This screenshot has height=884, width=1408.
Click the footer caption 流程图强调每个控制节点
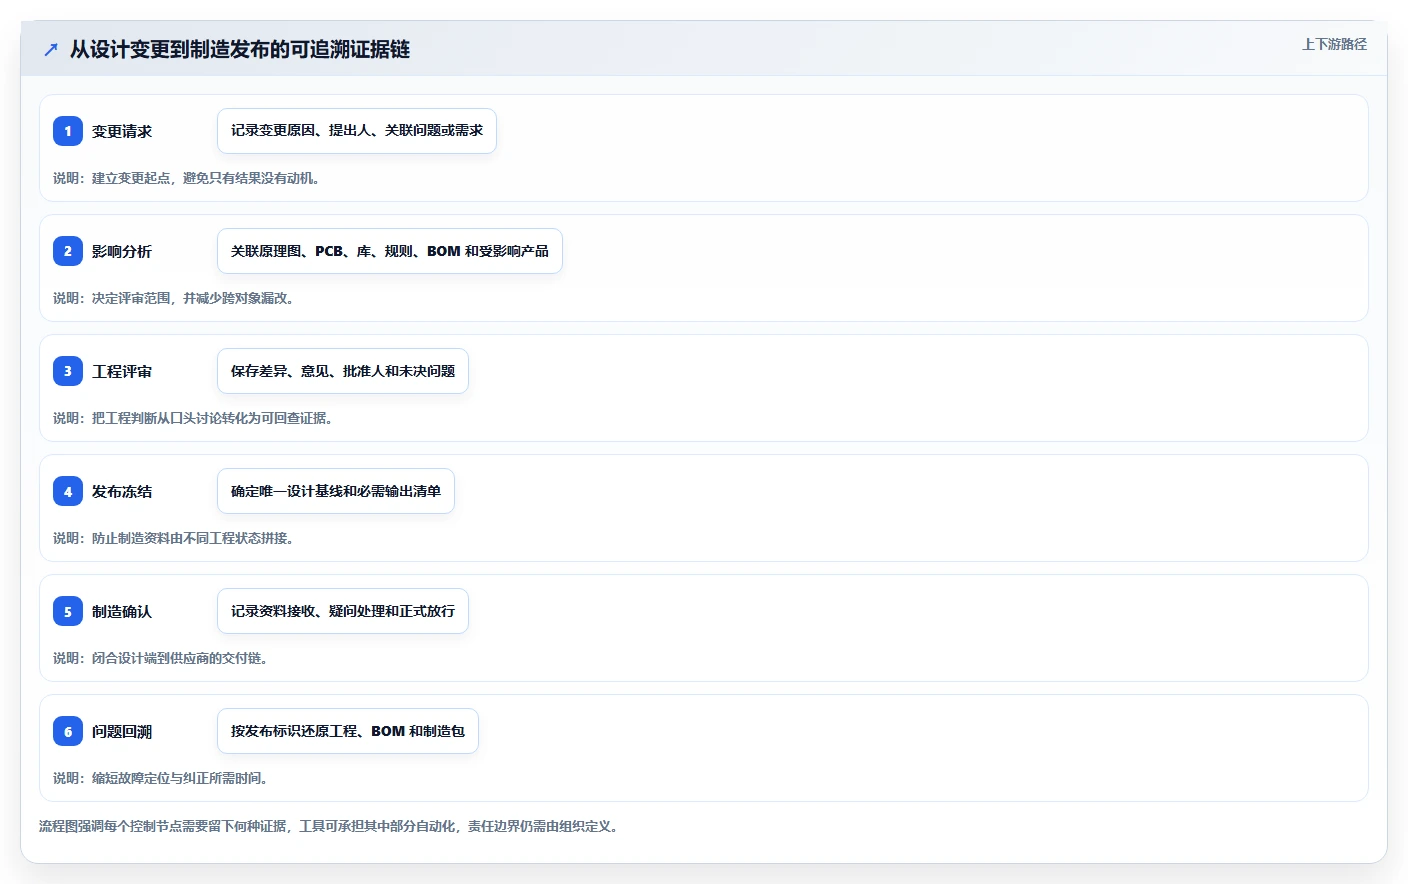click(x=329, y=826)
